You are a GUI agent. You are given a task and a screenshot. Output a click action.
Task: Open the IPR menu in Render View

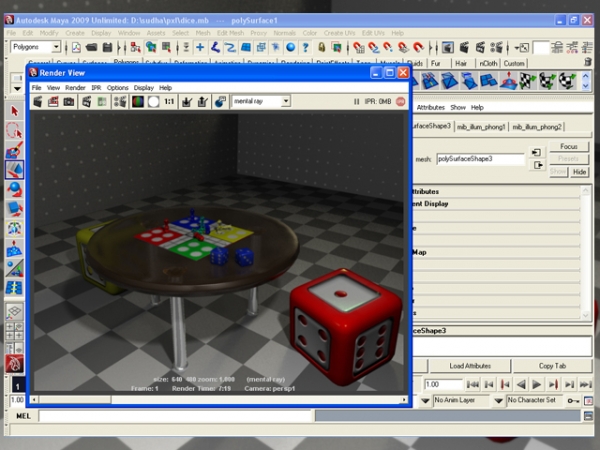(96, 88)
